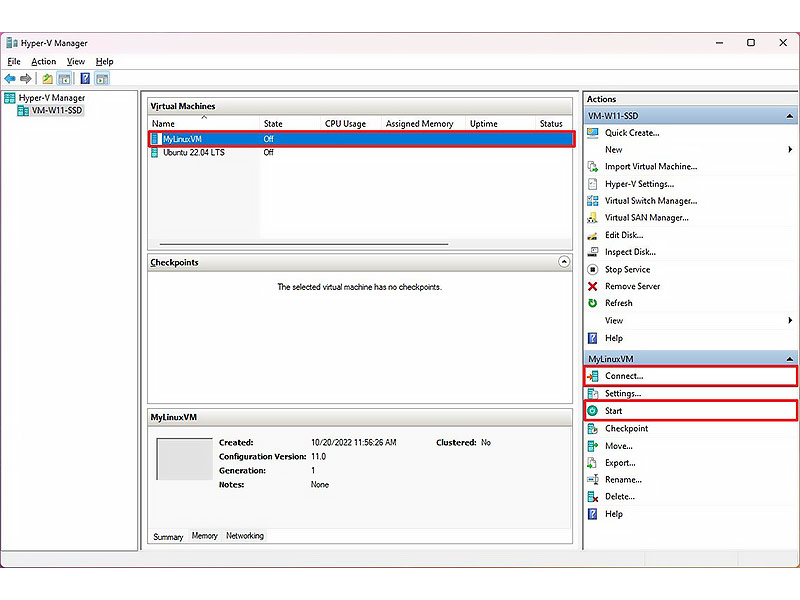Image resolution: width=800 pixels, height=600 pixels.
Task: Select Hyper-V Manager root in the tree
Action: 52,97
